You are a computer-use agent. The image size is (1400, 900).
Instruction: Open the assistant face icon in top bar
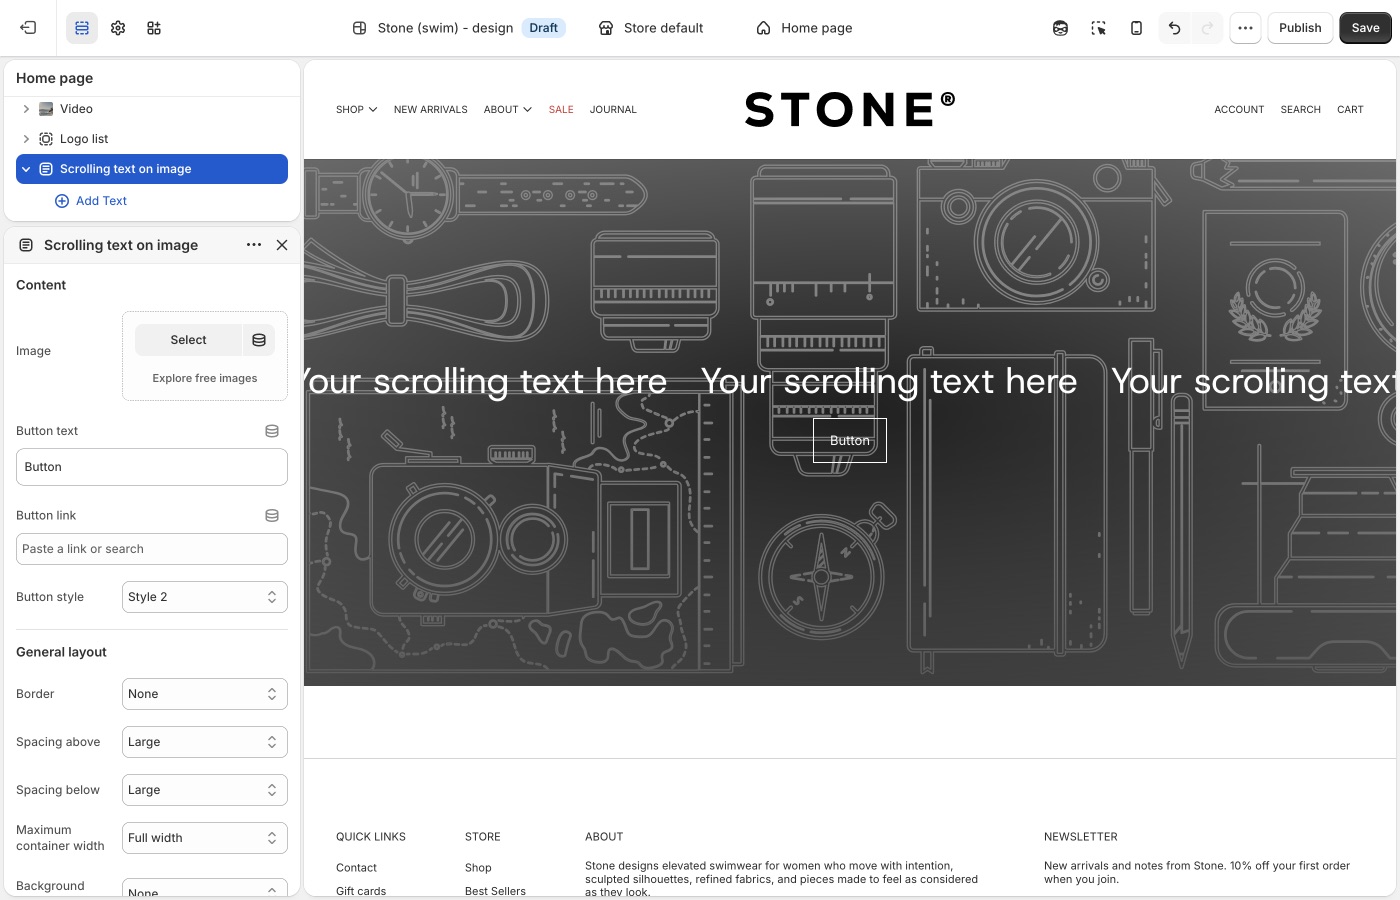coord(1060,28)
